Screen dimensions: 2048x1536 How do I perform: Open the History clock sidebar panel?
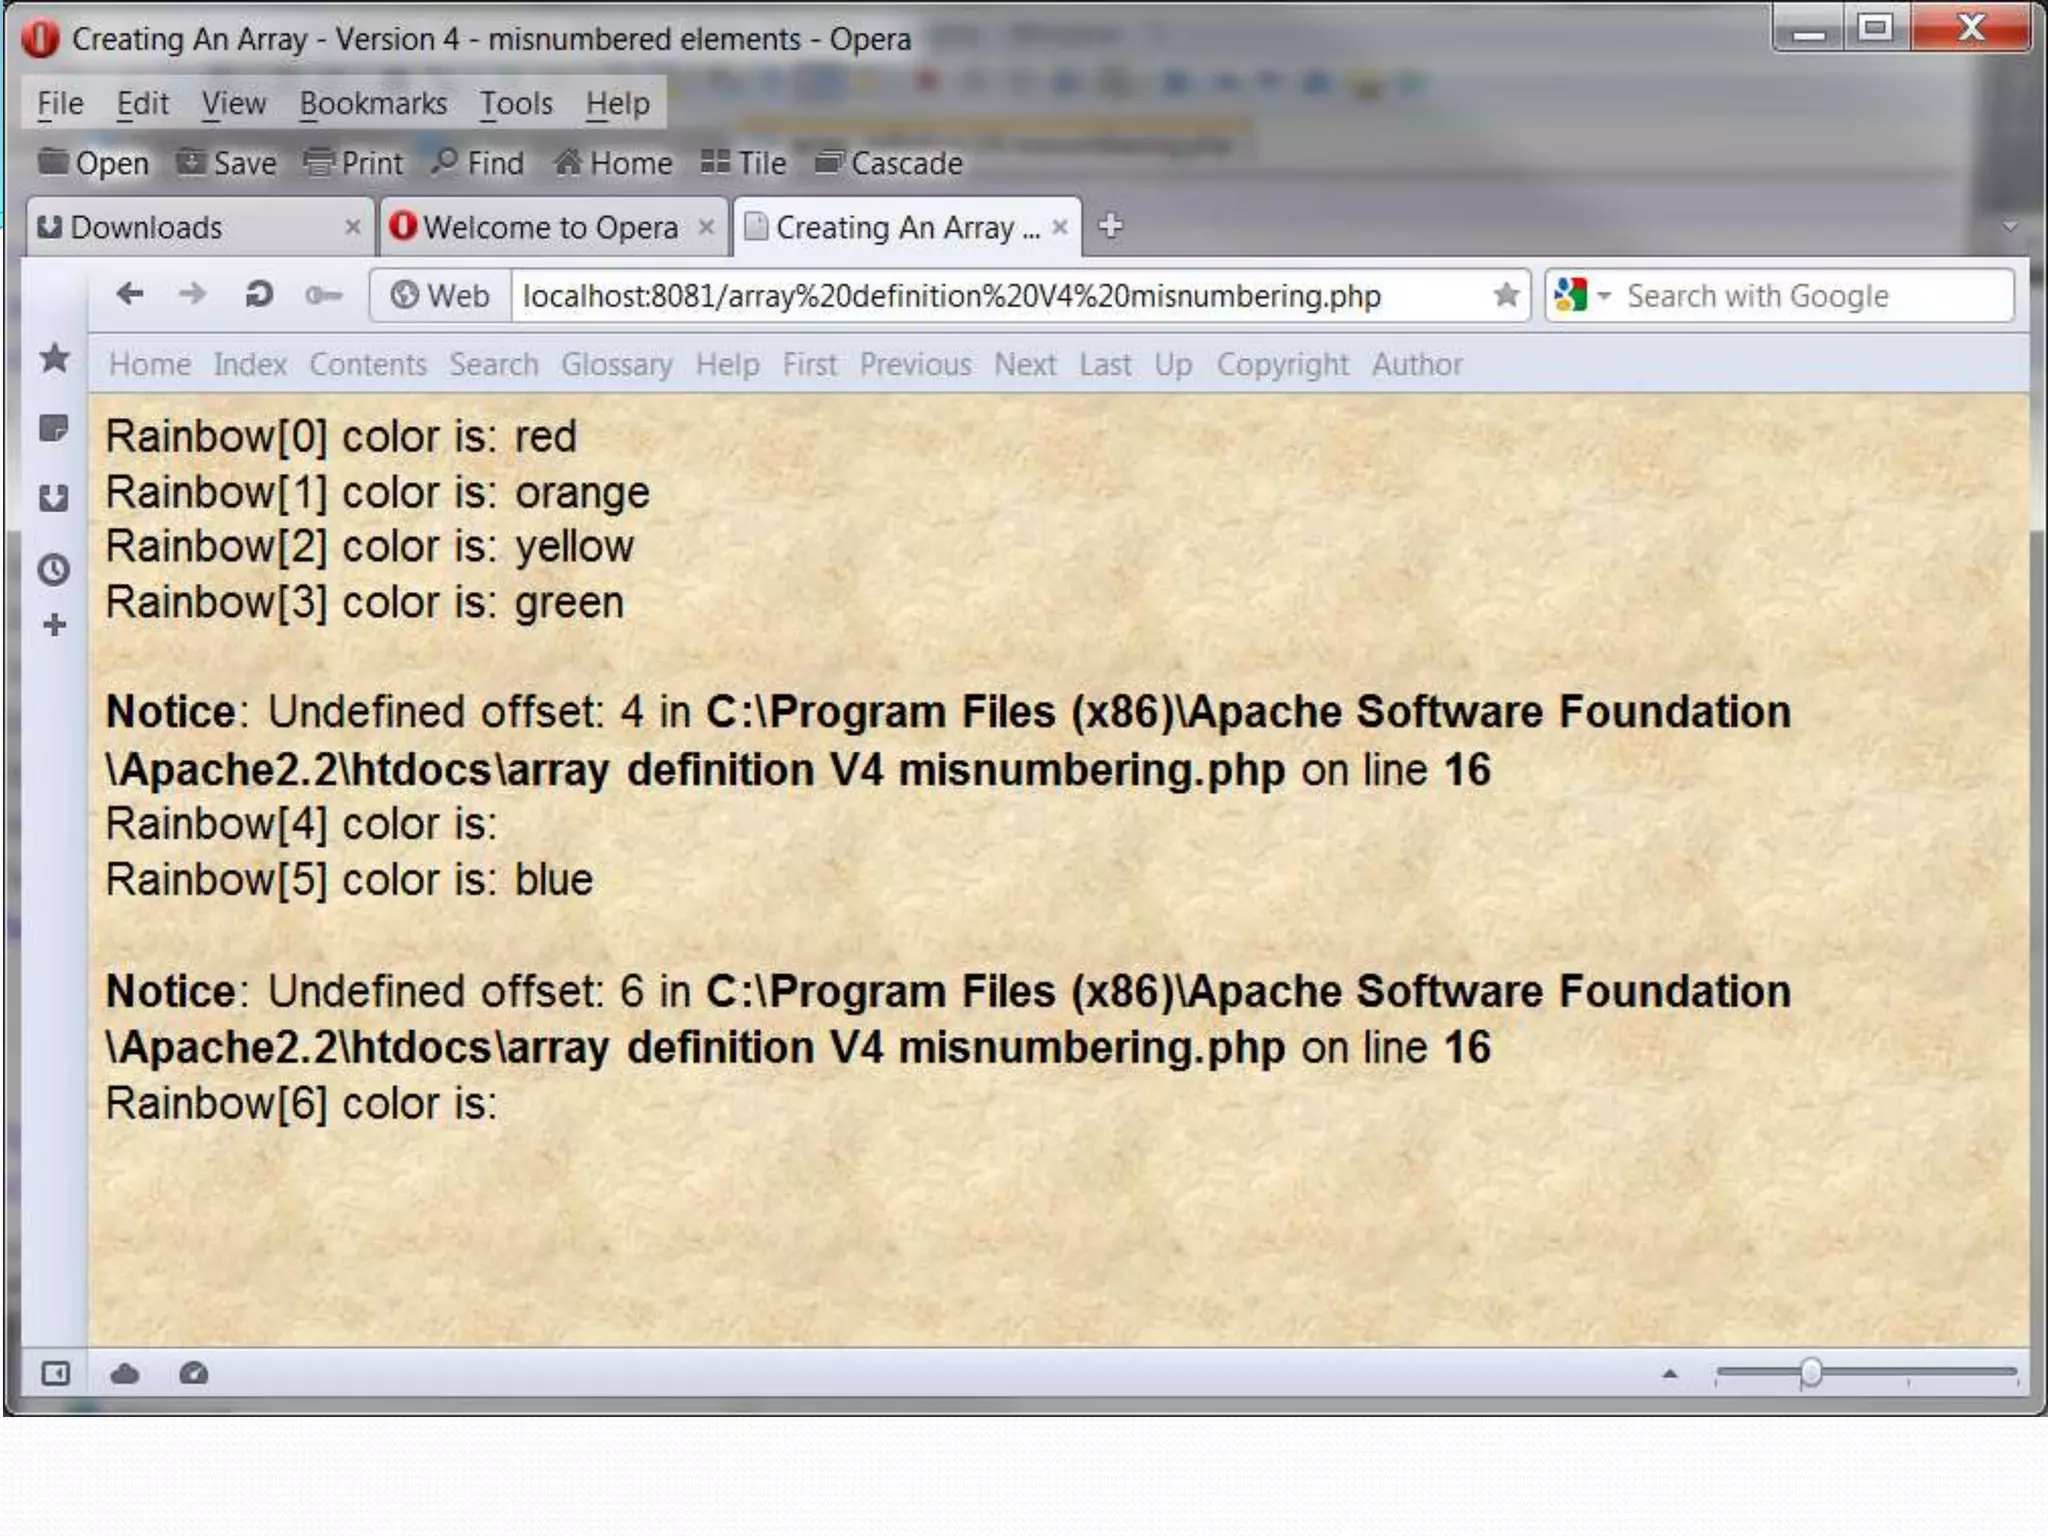[x=54, y=569]
